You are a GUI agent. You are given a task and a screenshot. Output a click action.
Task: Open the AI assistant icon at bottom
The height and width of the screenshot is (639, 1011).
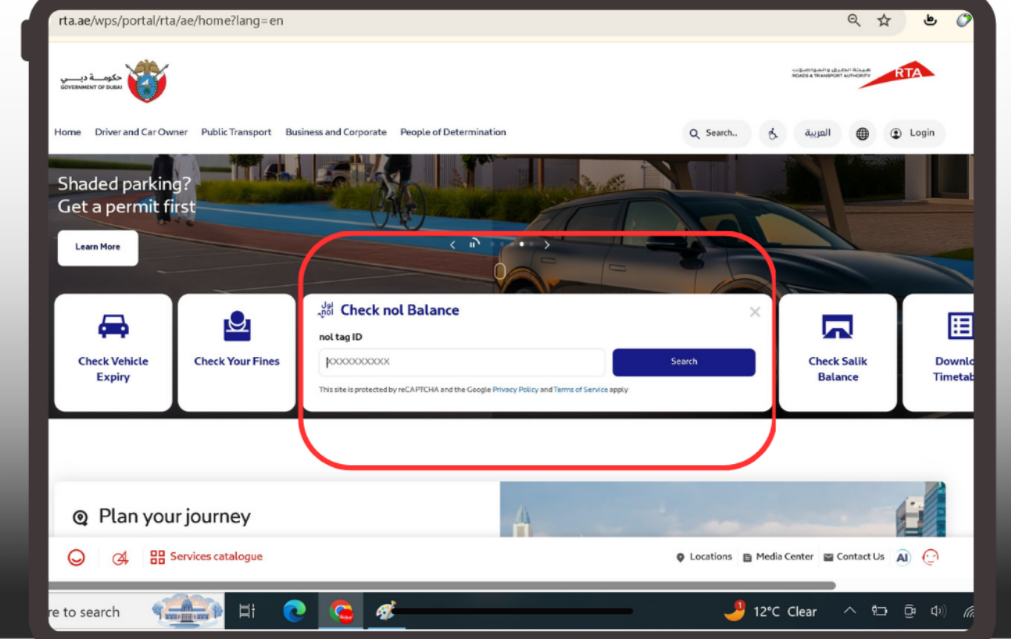point(902,557)
